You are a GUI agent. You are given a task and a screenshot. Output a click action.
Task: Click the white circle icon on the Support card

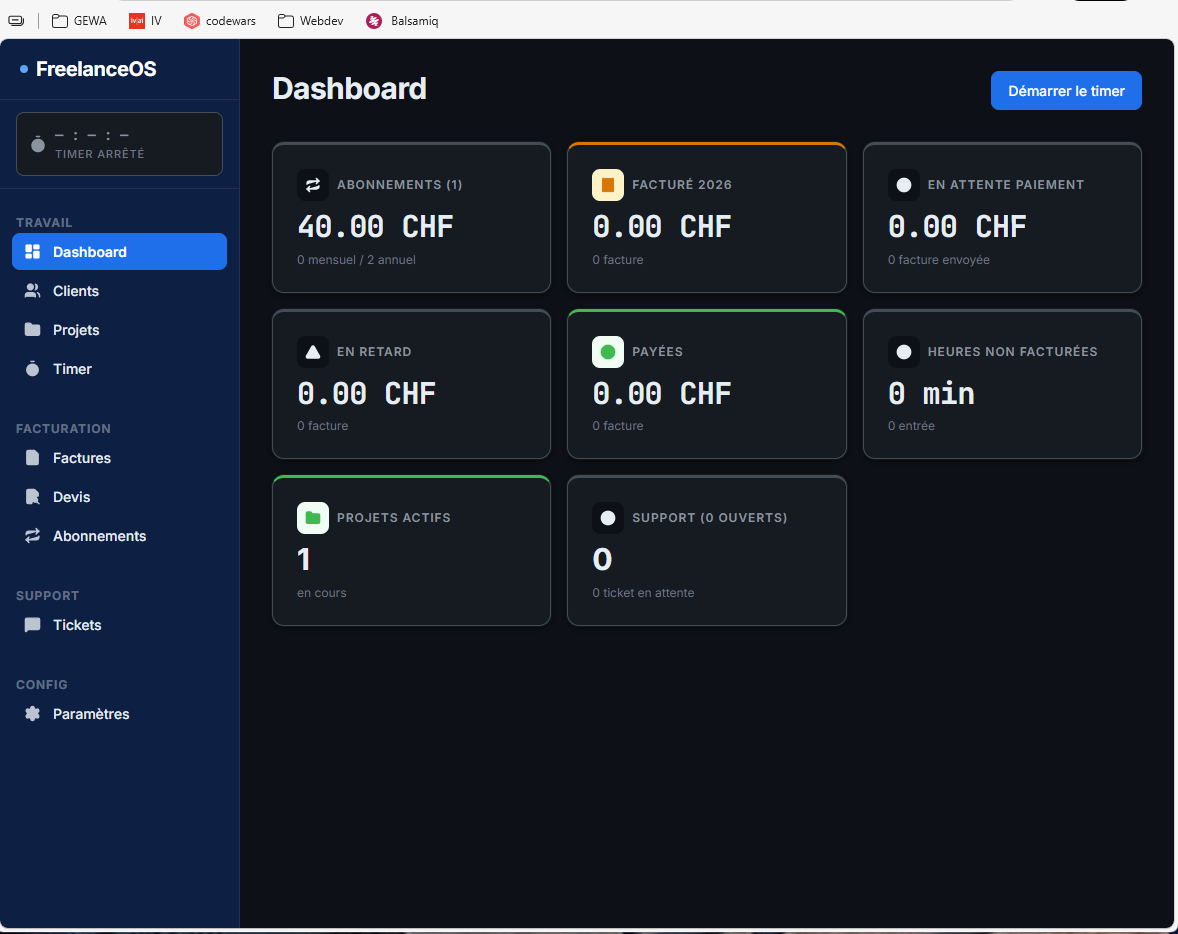pyautogui.click(x=607, y=518)
